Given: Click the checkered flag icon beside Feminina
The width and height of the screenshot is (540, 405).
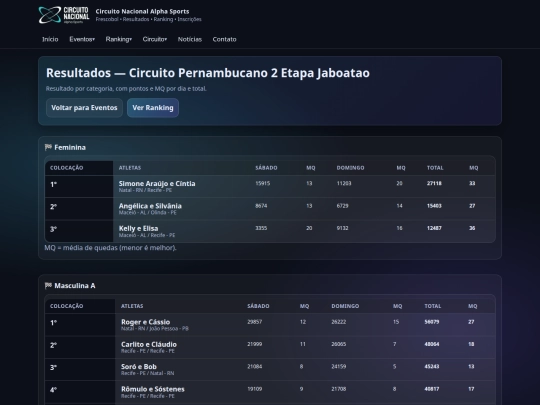Looking at the screenshot, I should tap(48, 147).
